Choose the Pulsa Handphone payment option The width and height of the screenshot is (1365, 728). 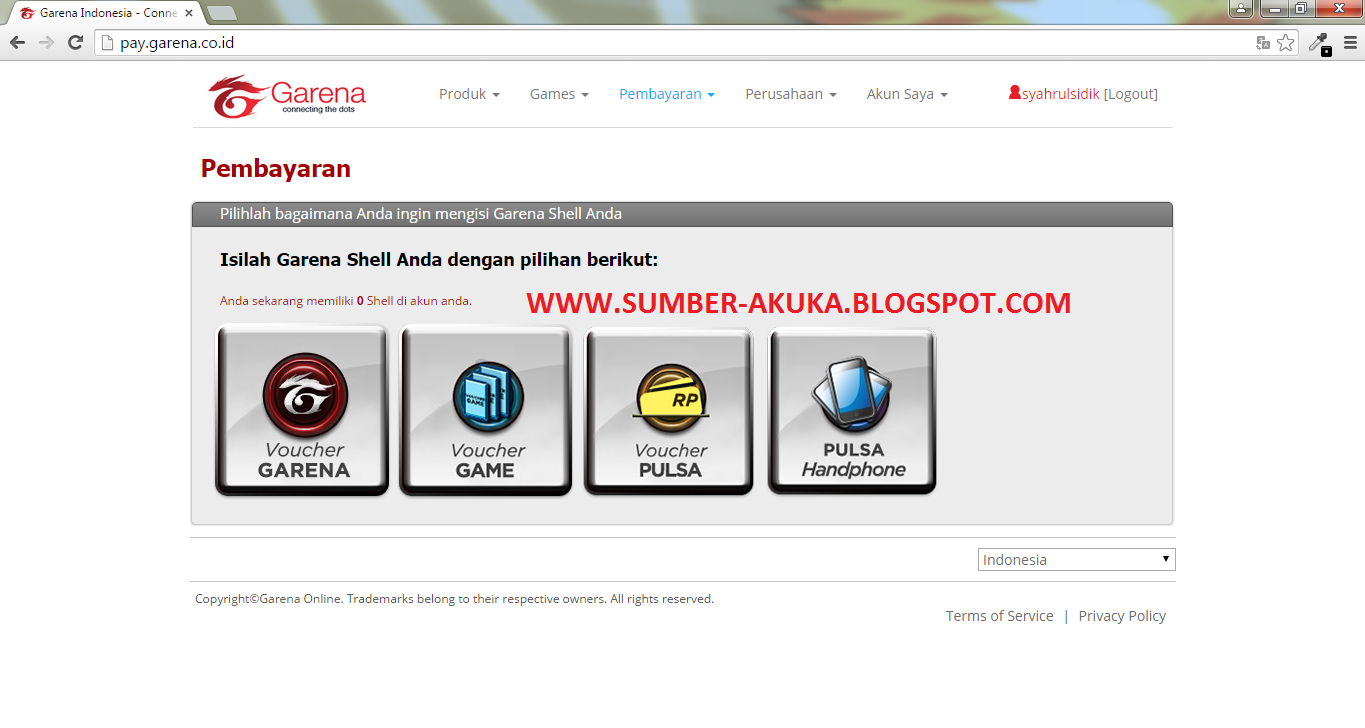click(852, 411)
